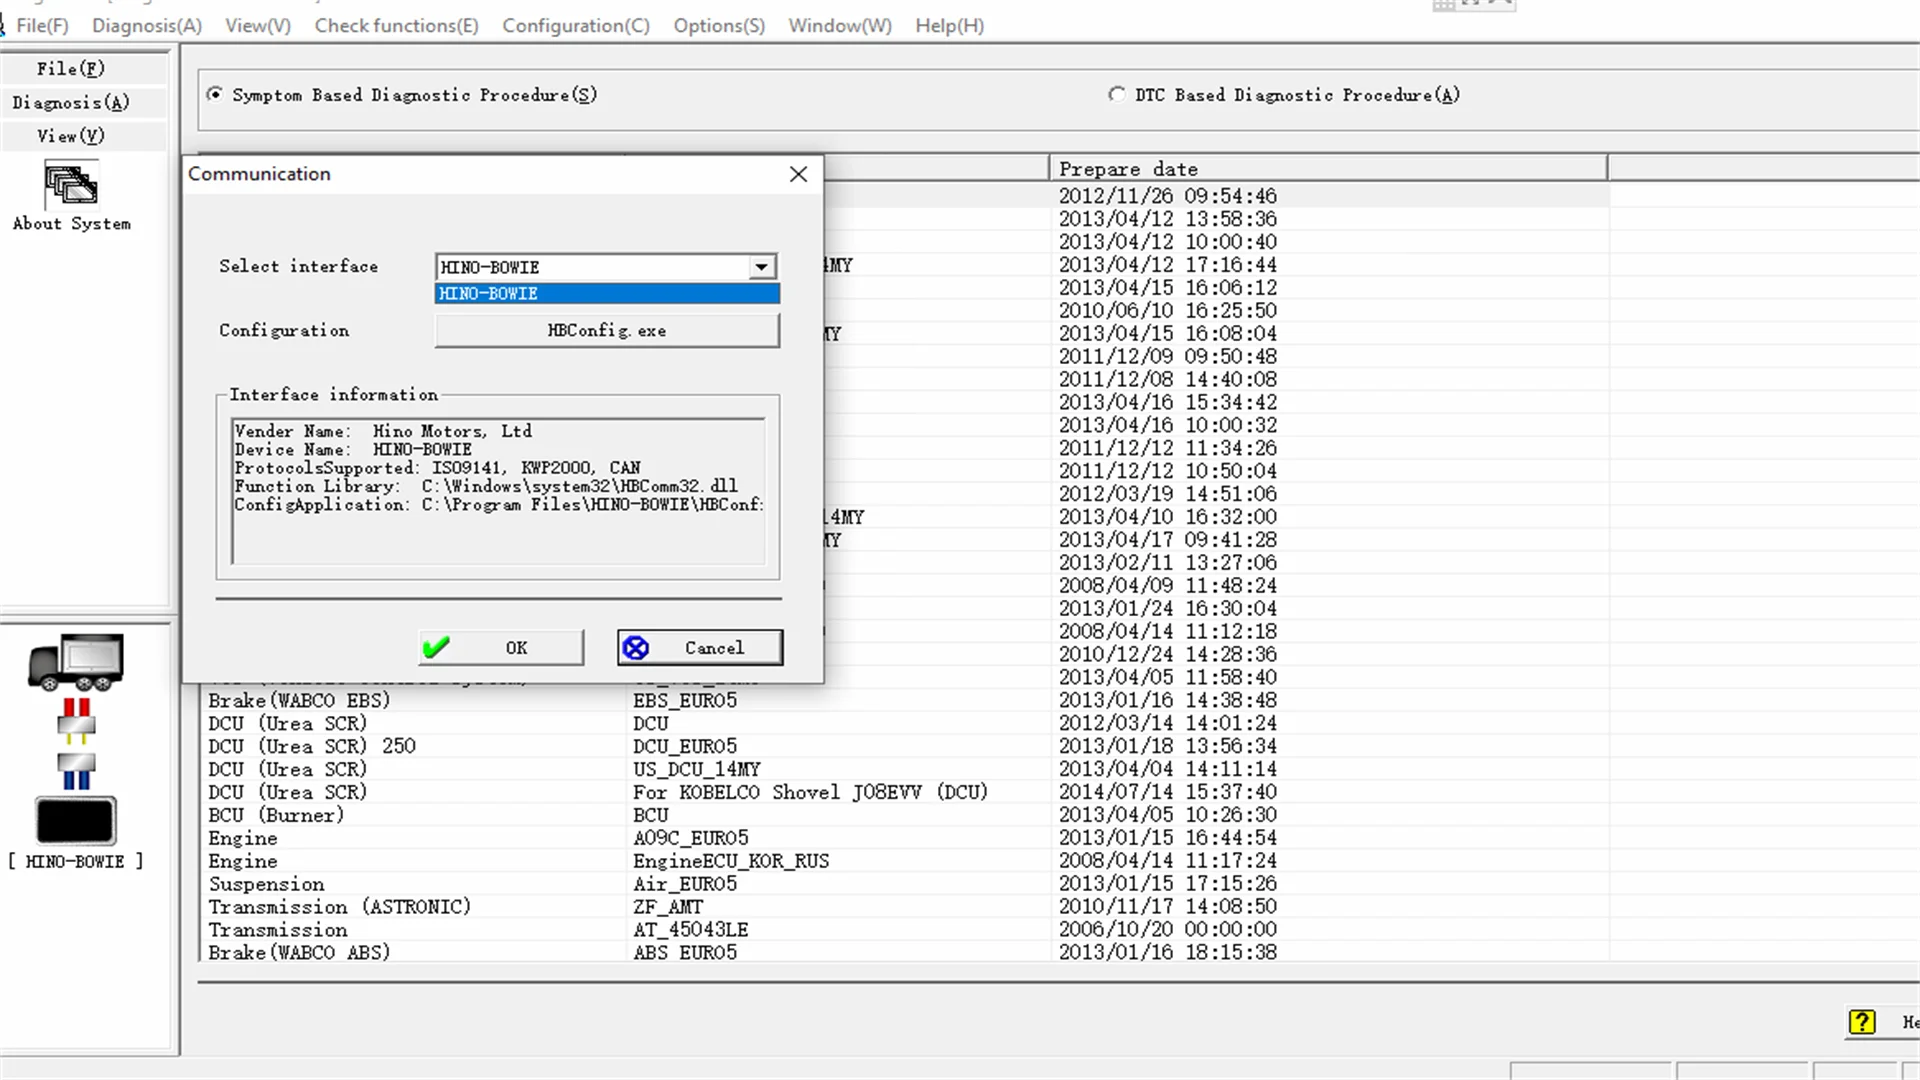
Task: Select DTC Based Diagnostic Procedure radio
Action: tap(1116, 94)
